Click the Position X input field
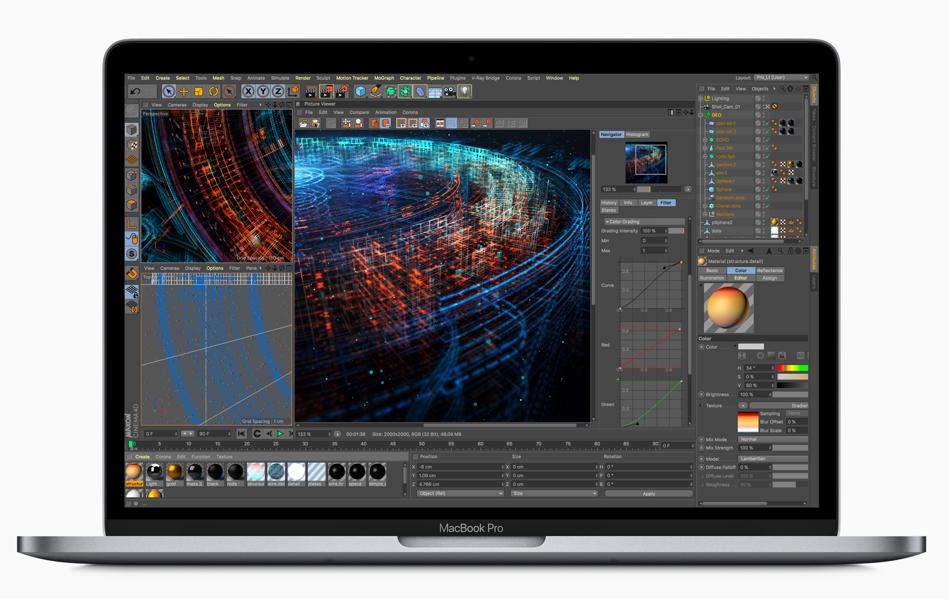 point(460,467)
